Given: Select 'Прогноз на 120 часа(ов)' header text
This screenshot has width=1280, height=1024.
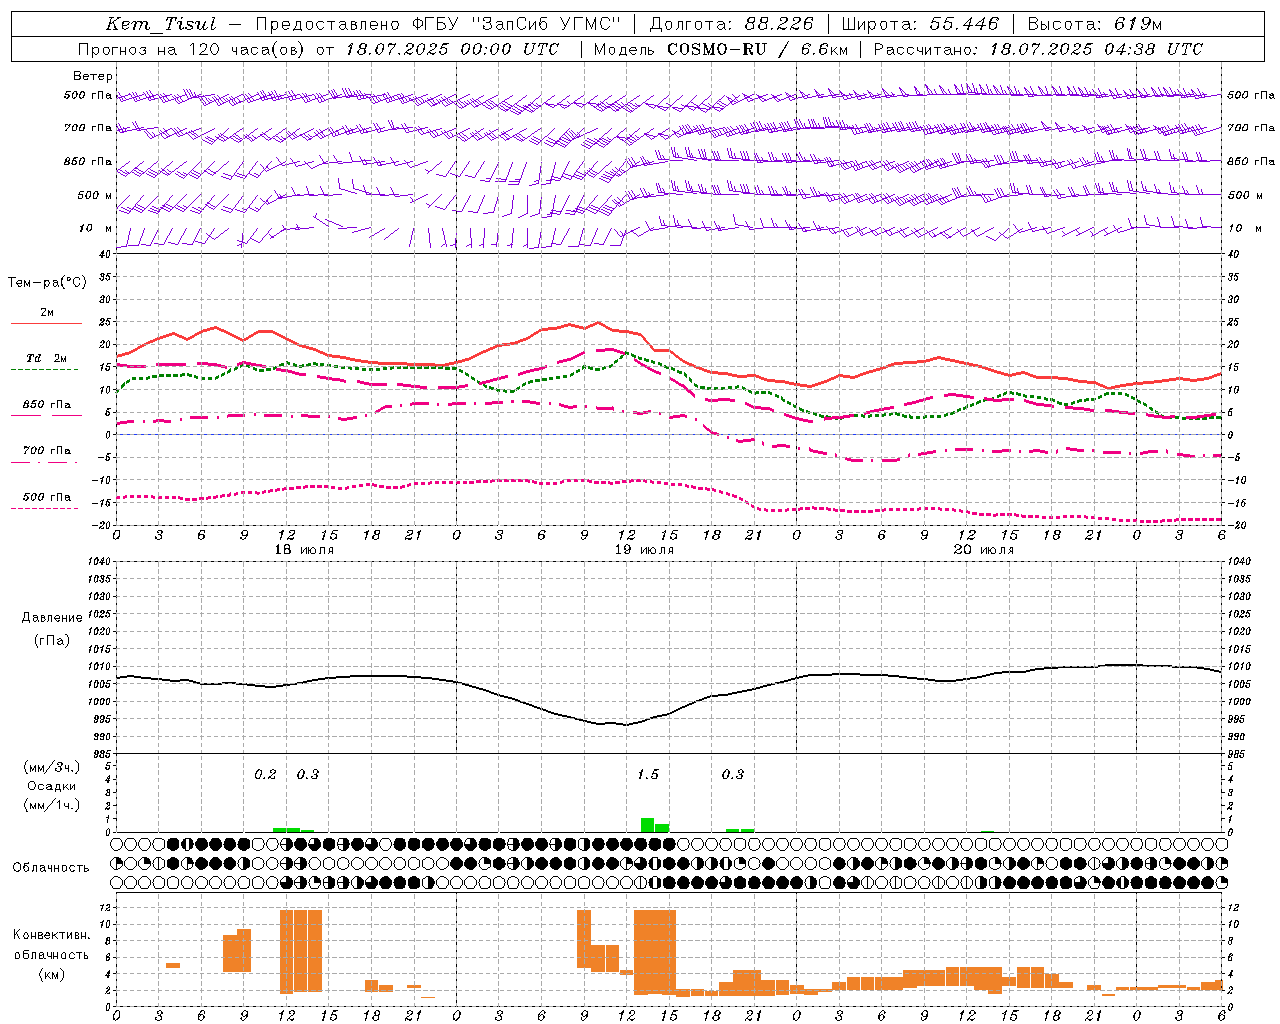Looking at the screenshot, I should point(193,49).
